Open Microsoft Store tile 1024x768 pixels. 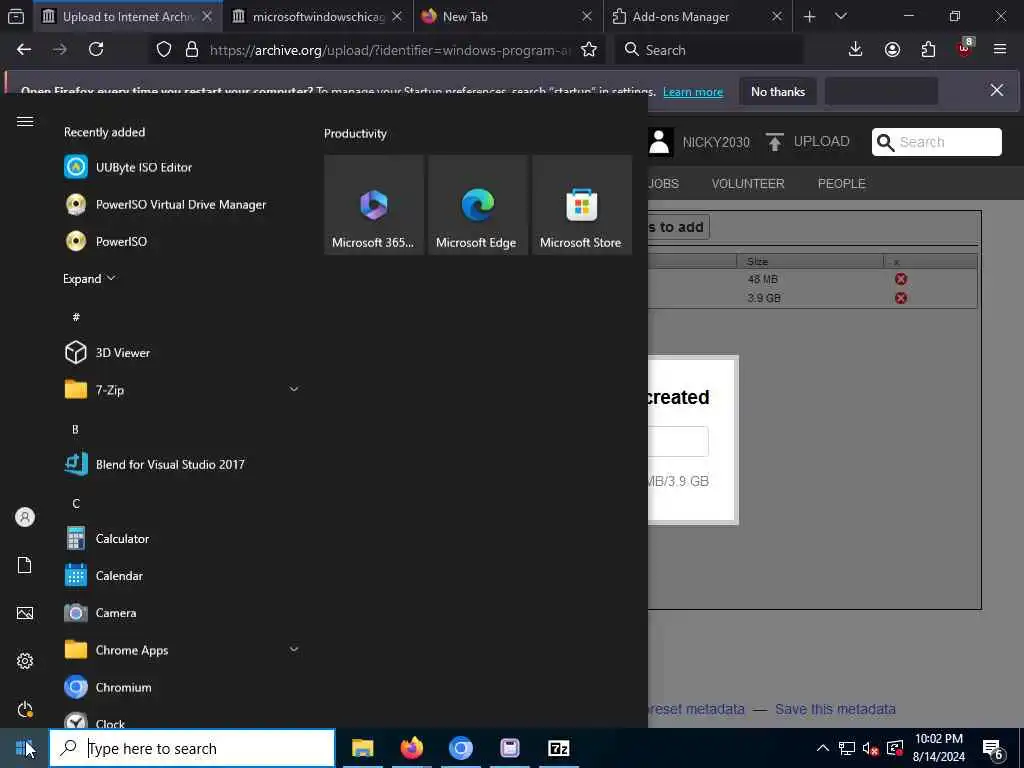pos(581,205)
